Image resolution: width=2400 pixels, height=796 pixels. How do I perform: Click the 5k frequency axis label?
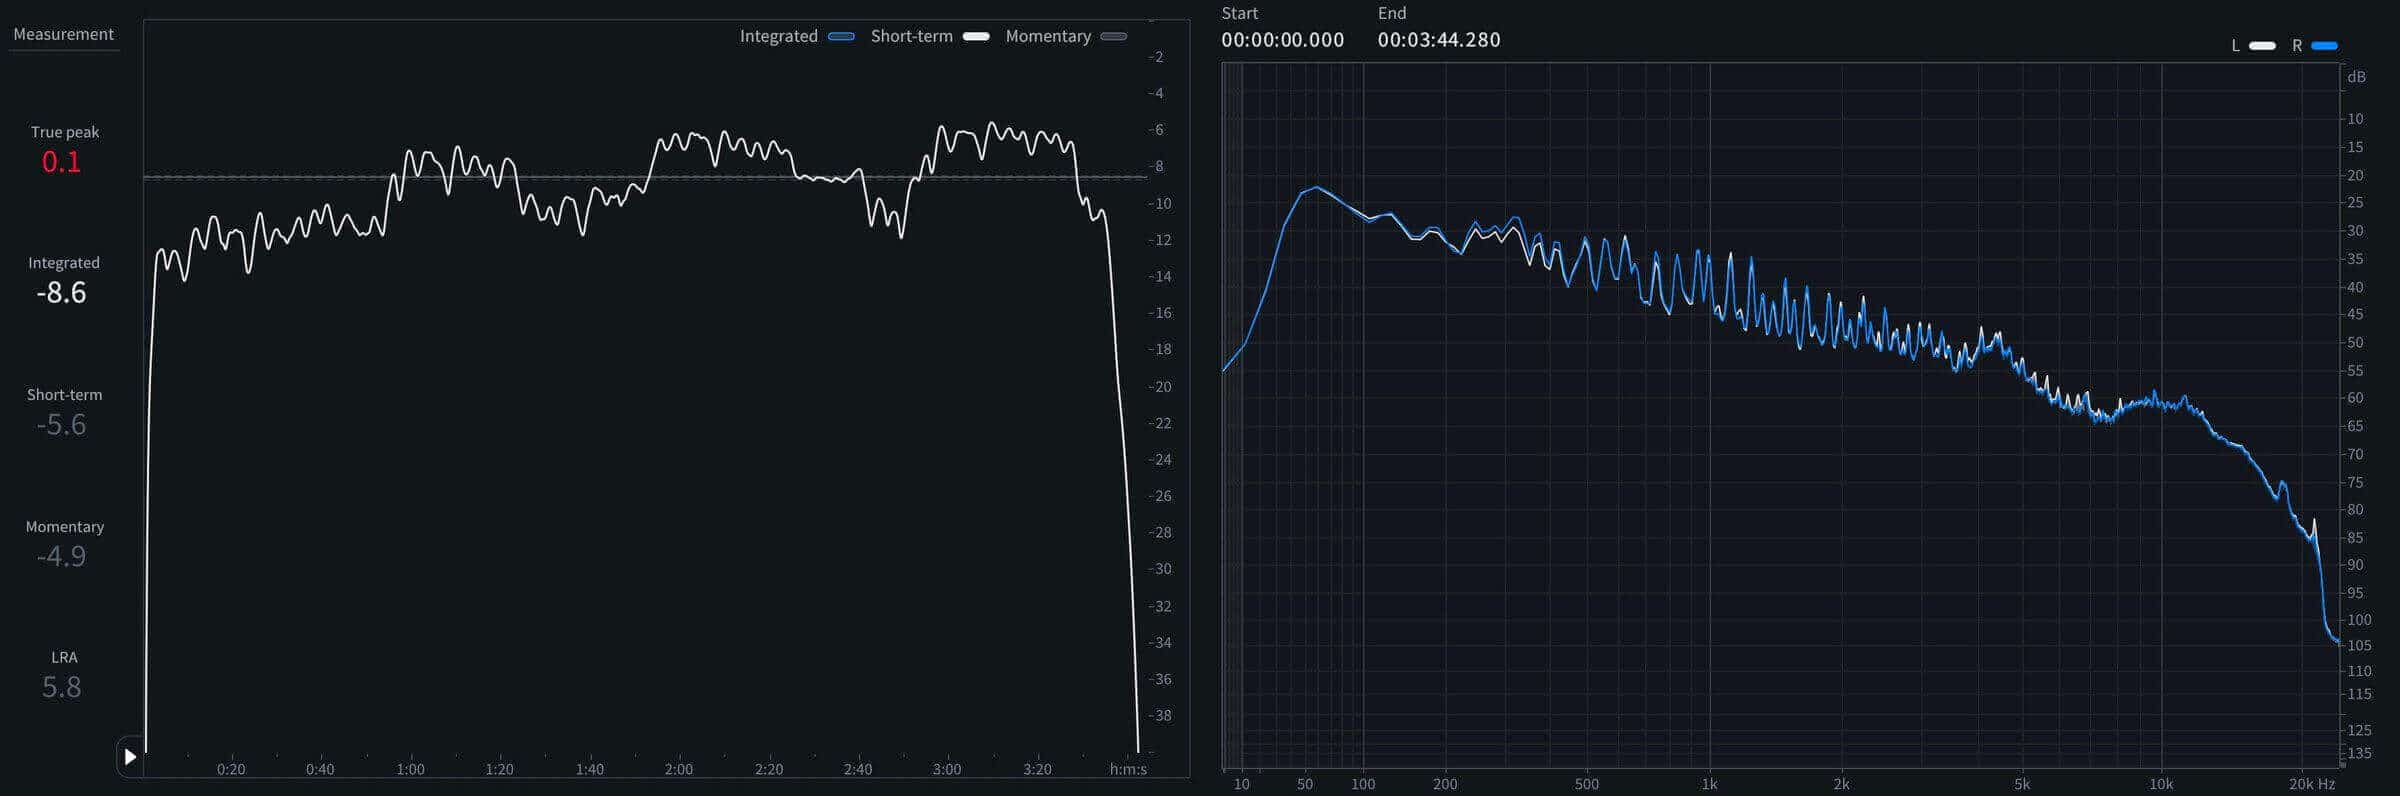(x=2021, y=784)
